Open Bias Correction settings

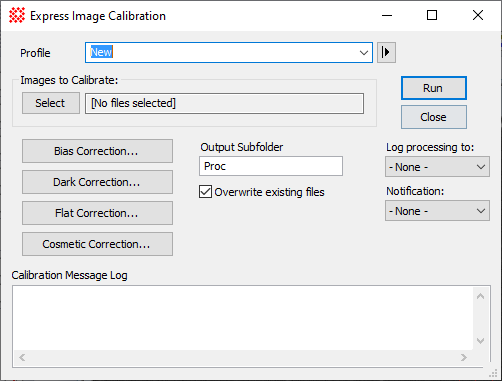click(x=97, y=151)
